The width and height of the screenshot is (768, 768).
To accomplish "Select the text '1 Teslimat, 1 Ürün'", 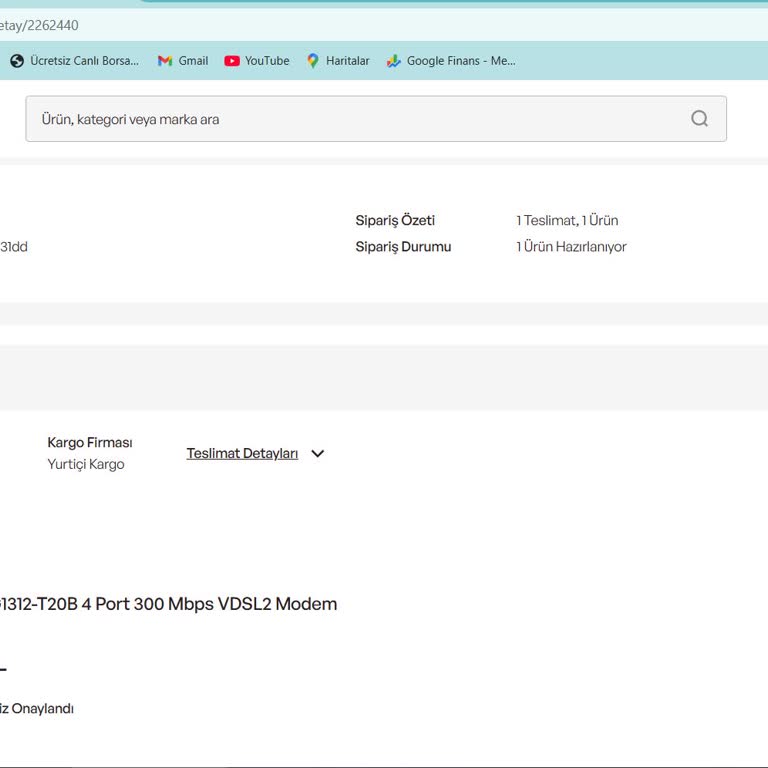I will click(x=567, y=220).
